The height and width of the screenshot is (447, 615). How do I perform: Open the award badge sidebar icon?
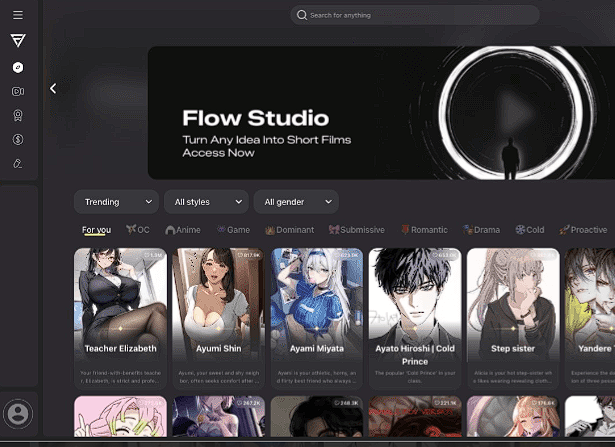(x=18, y=115)
